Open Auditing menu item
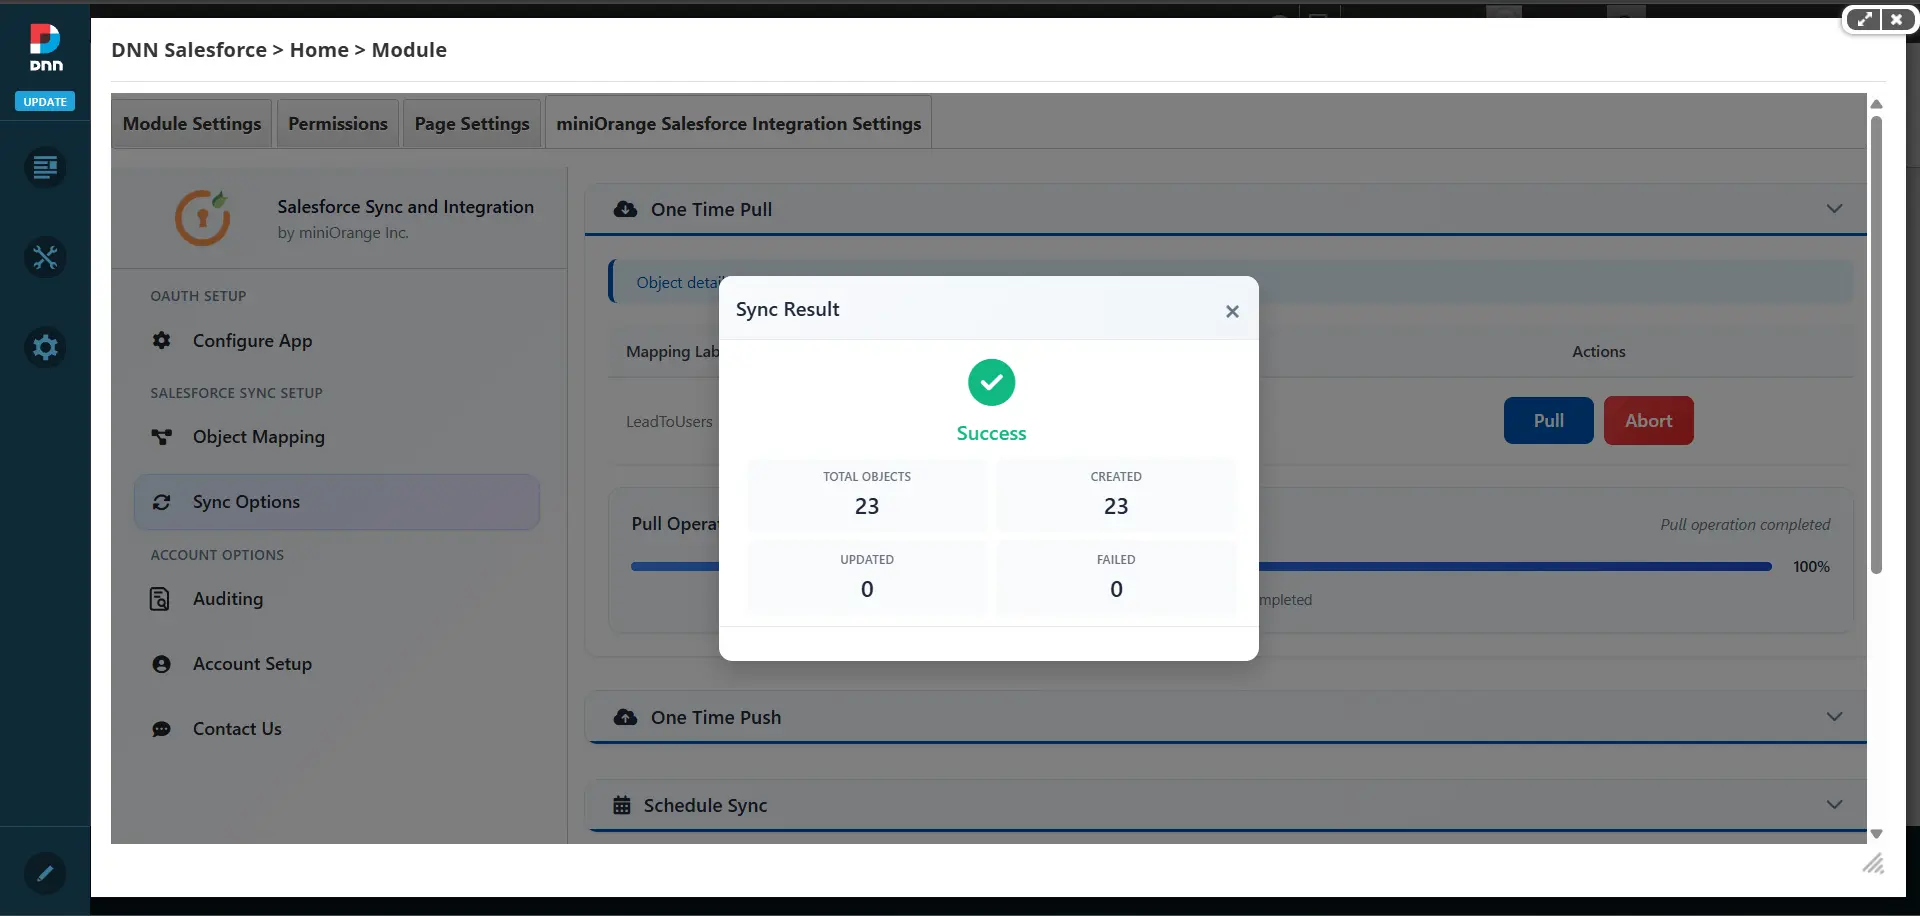 (337, 598)
